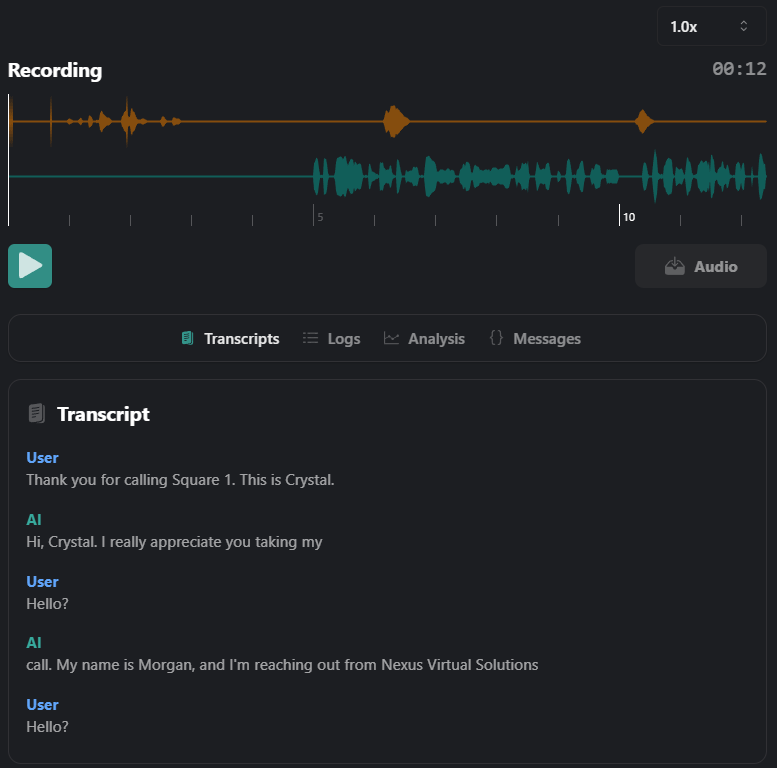Image resolution: width=777 pixels, height=768 pixels.
Task: Click the speed dropdown up-down chevron
Action: click(x=743, y=26)
